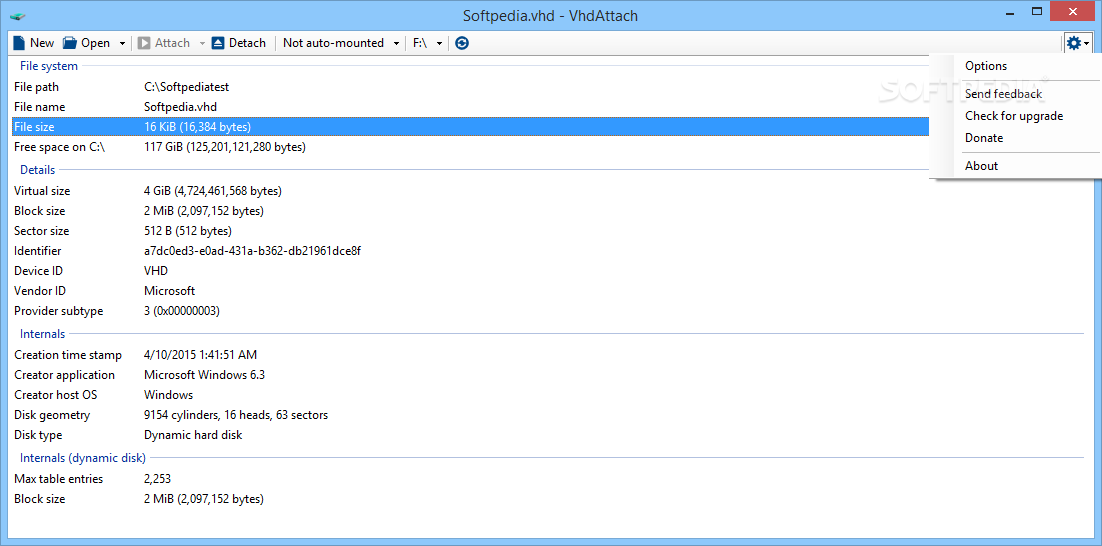Expand the Attach button dropdown arrow
The image size is (1102, 546).
pyautogui.click(x=202, y=43)
